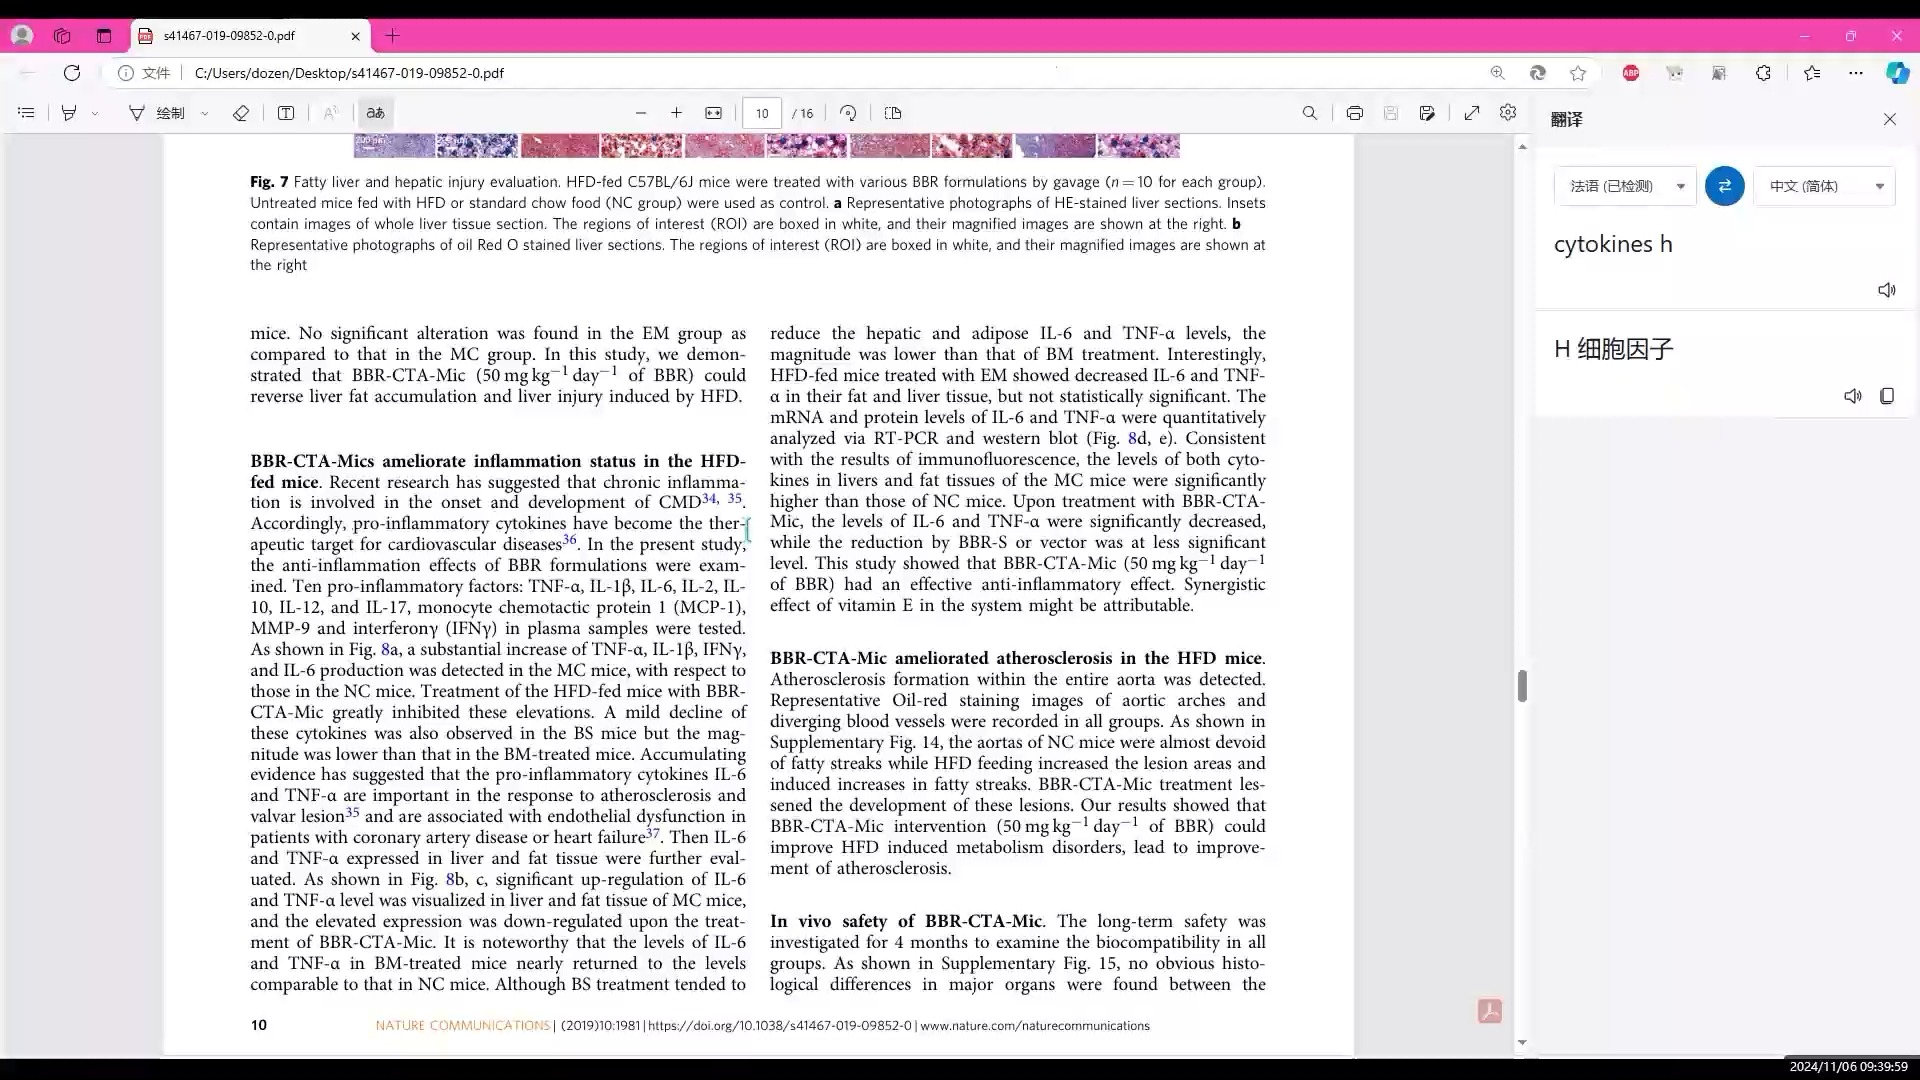Rotate the PDF page
This screenshot has height=1080, width=1920.
click(x=848, y=113)
